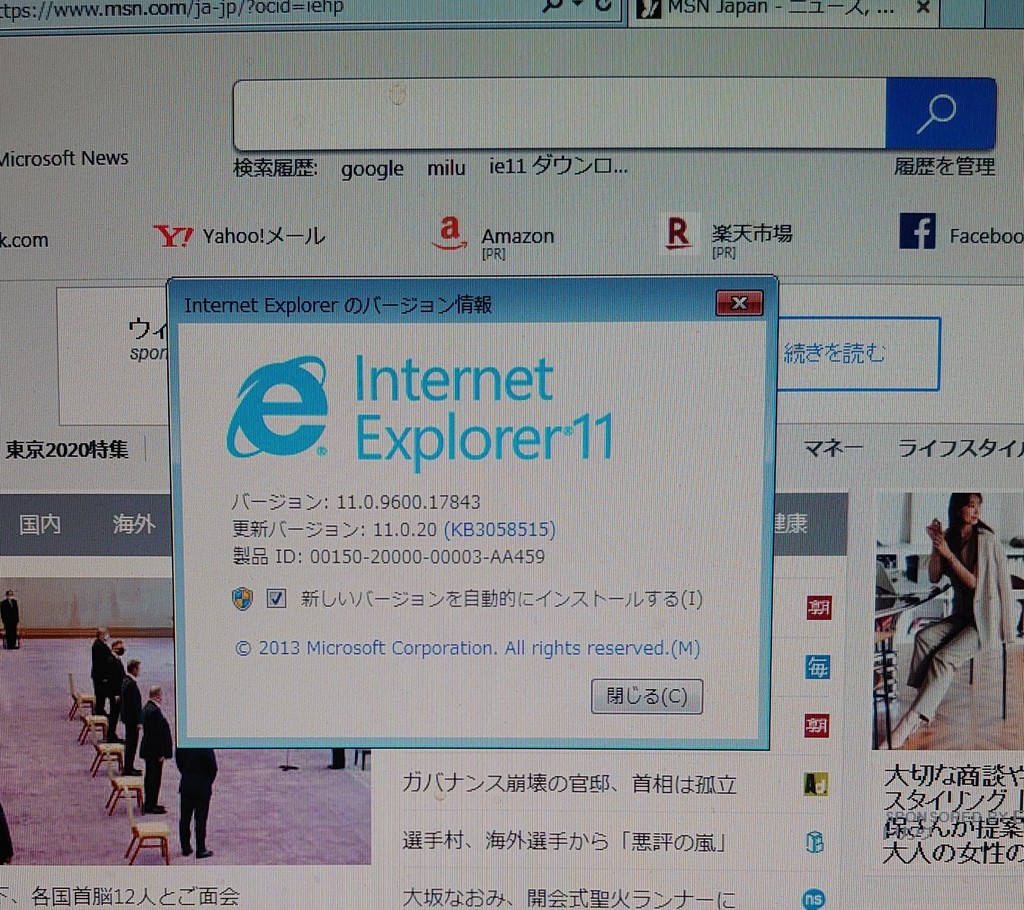This screenshot has height=910, width=1024.
Task: Click the Facebook 'f' logo icon
Action: [918, 231]
